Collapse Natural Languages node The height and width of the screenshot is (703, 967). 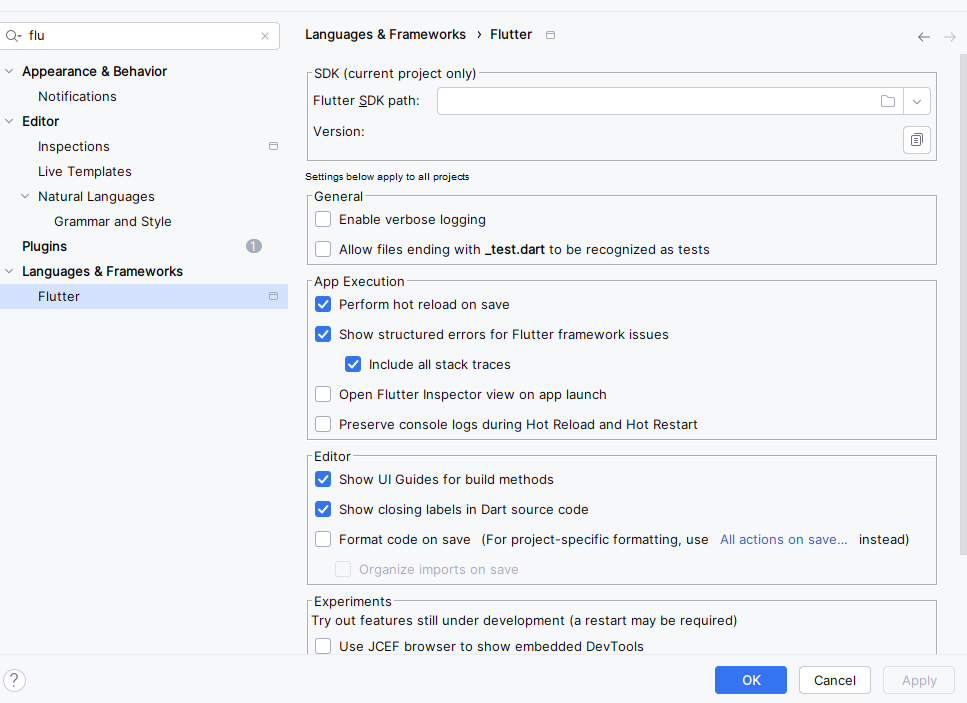tap(25, 196)
